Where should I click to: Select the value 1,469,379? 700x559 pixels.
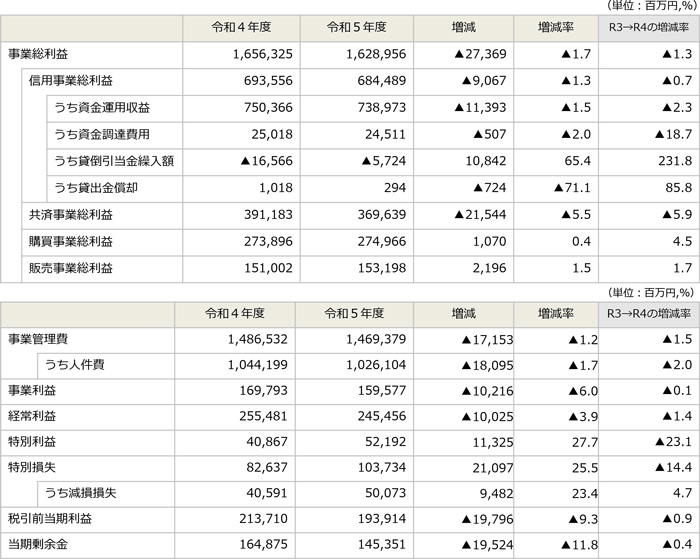click(376, 339)
